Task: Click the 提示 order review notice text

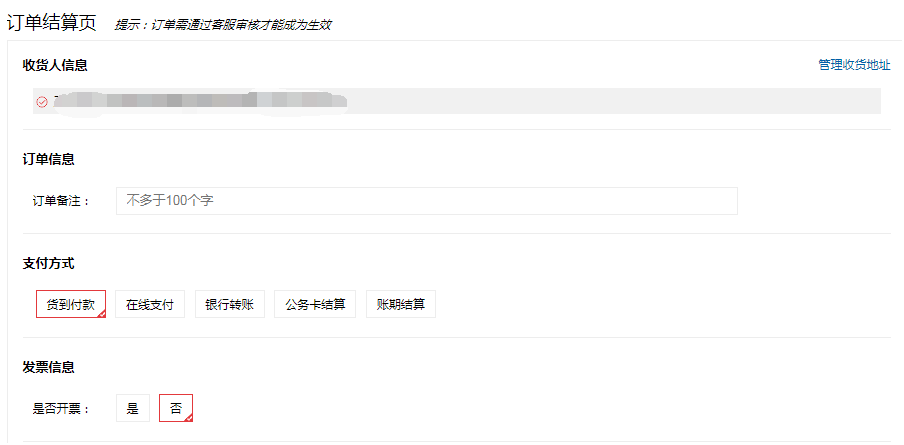Action: (223, 25)
